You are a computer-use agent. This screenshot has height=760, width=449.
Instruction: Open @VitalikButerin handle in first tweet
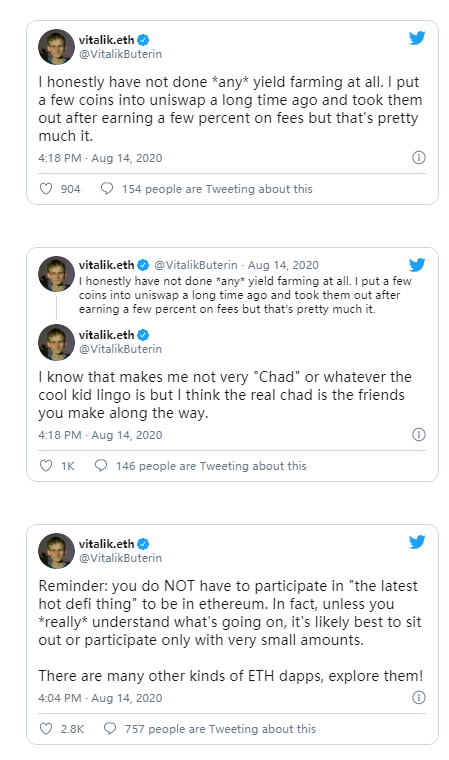pyautogui.click(x=120, y=54)
